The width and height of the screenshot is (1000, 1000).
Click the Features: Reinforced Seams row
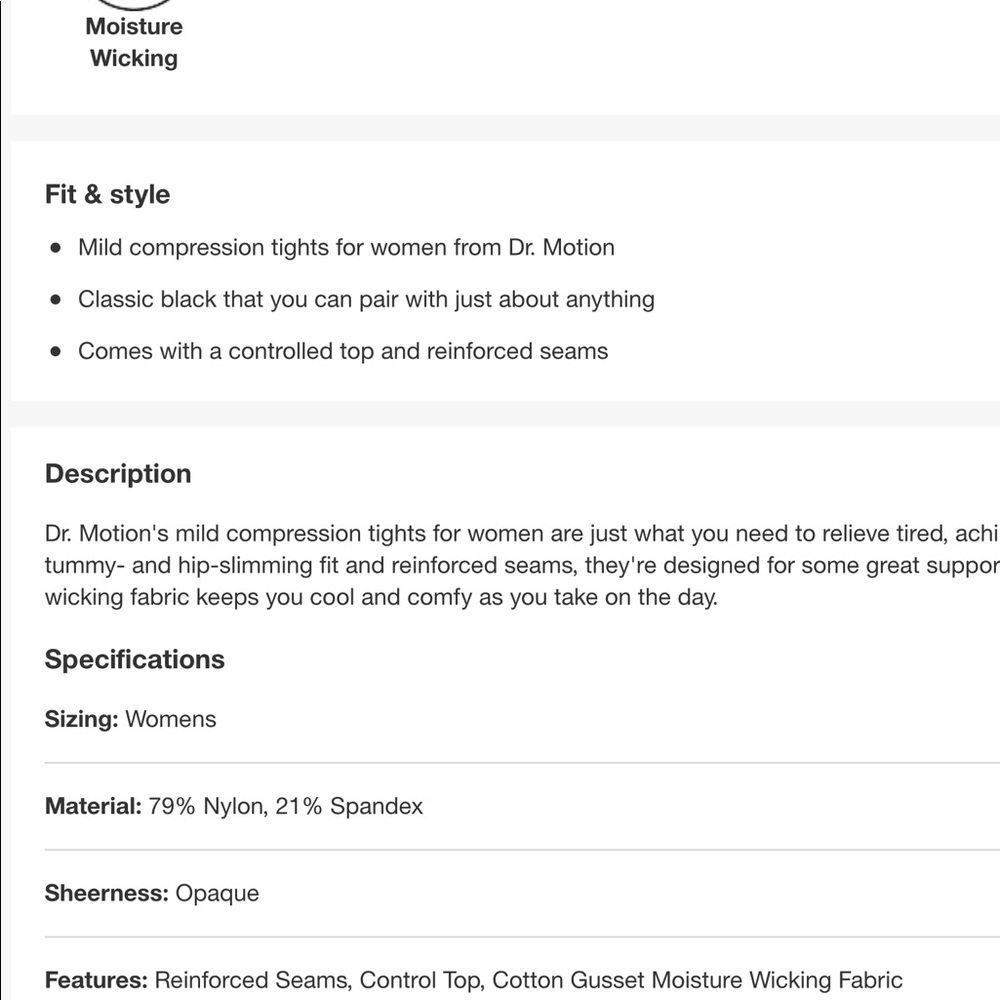point(522,980)
